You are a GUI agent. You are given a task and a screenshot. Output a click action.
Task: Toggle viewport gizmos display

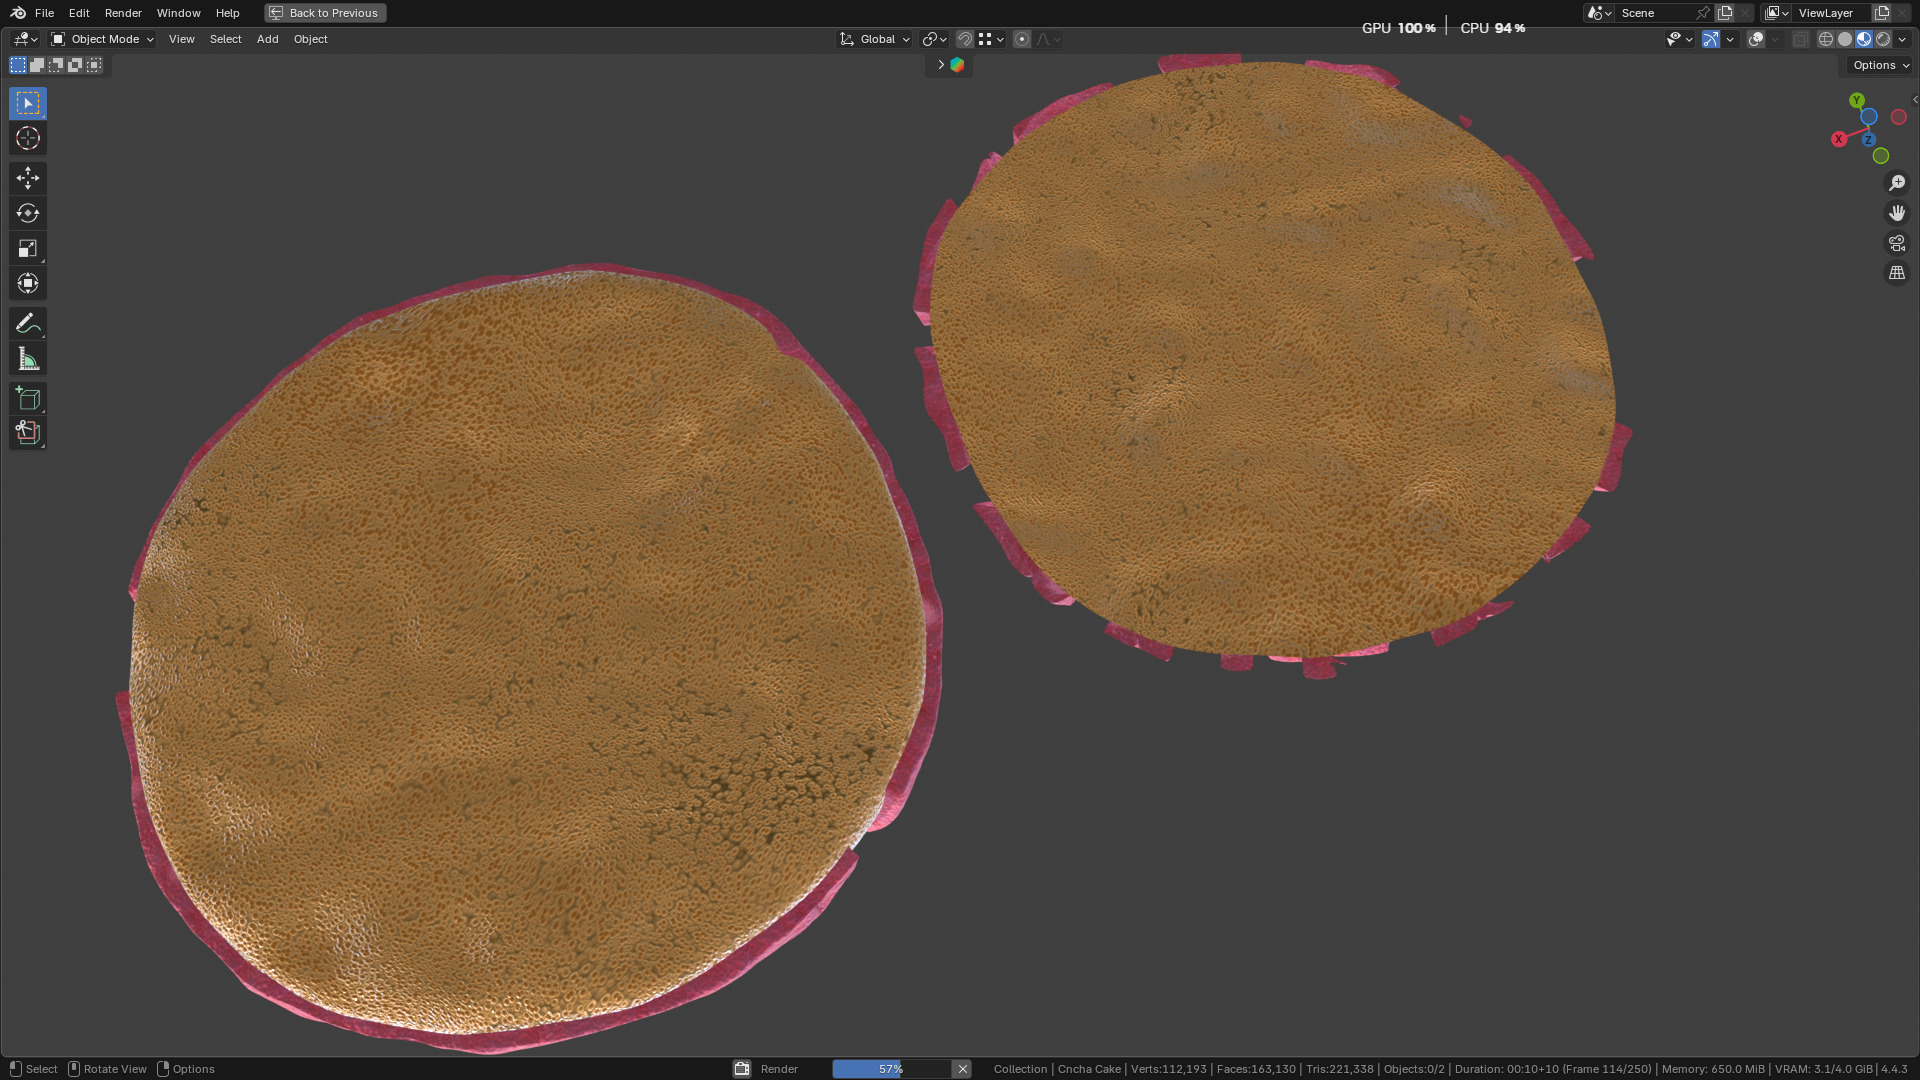coord(1711,39)
